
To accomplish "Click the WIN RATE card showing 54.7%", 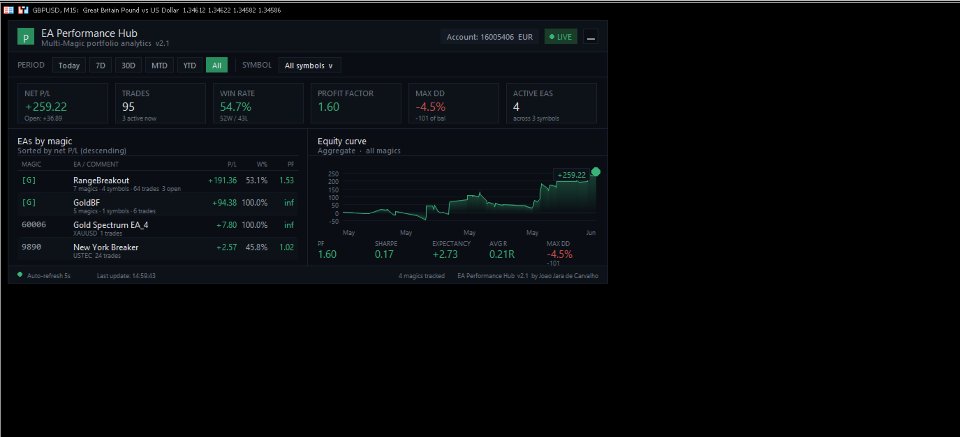I will (258, 104).
